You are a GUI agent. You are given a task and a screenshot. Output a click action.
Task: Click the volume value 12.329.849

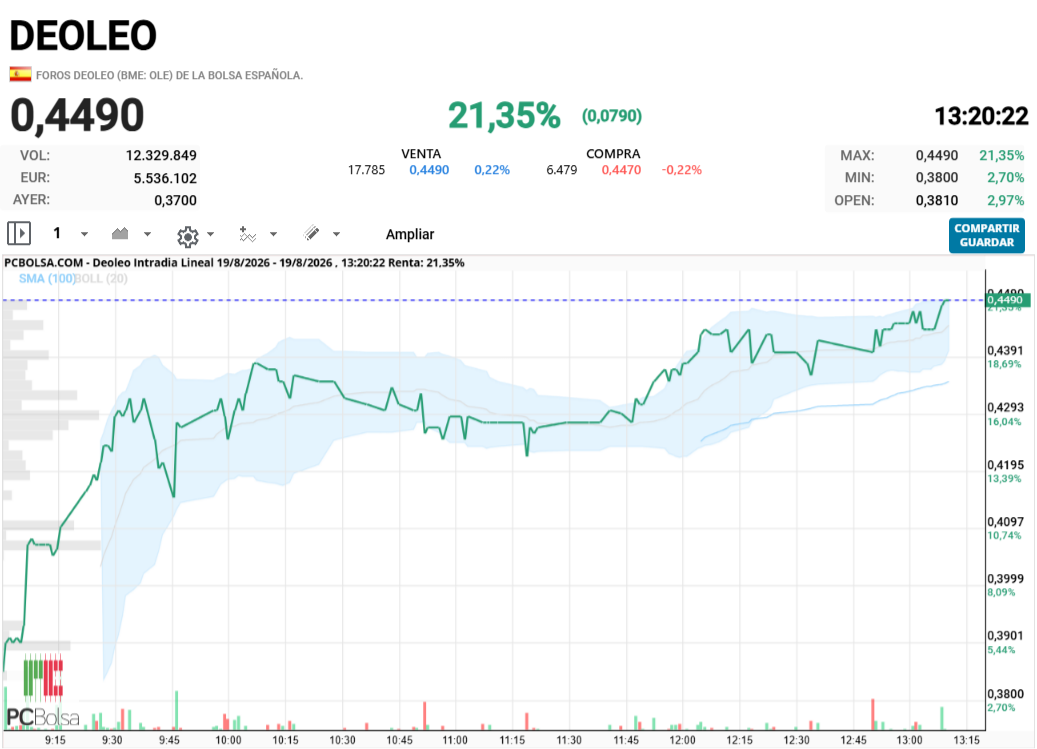point(161,155)
